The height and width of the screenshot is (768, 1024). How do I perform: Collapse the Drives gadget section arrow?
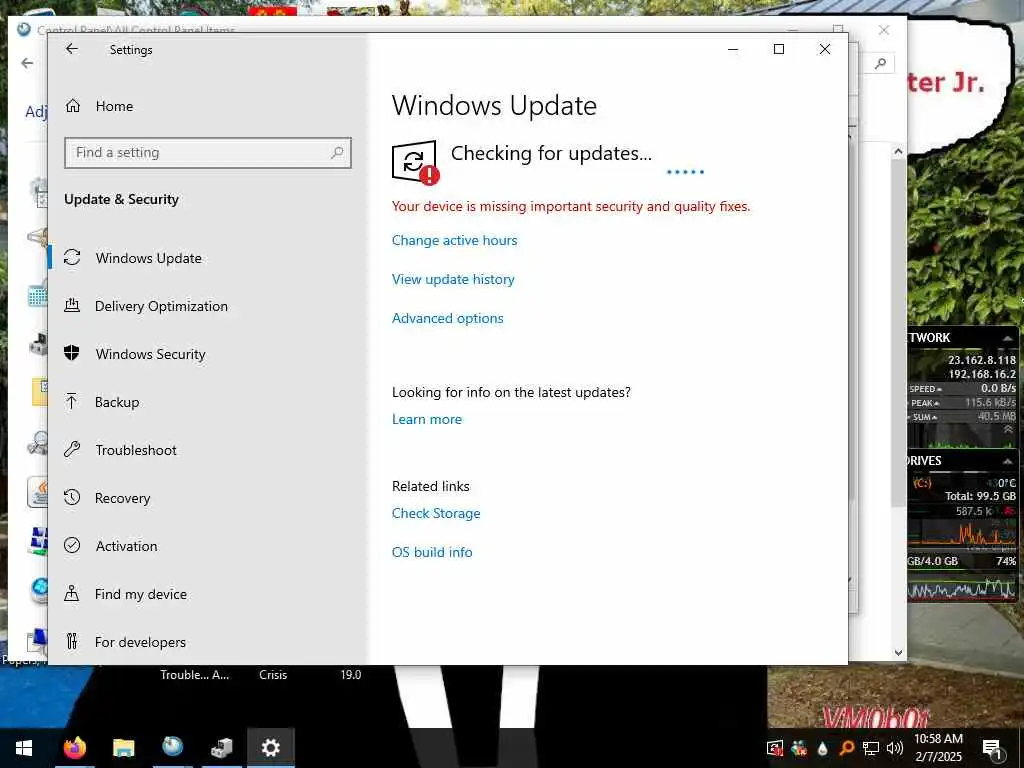pyautogui.click(x=1008, y=461)
